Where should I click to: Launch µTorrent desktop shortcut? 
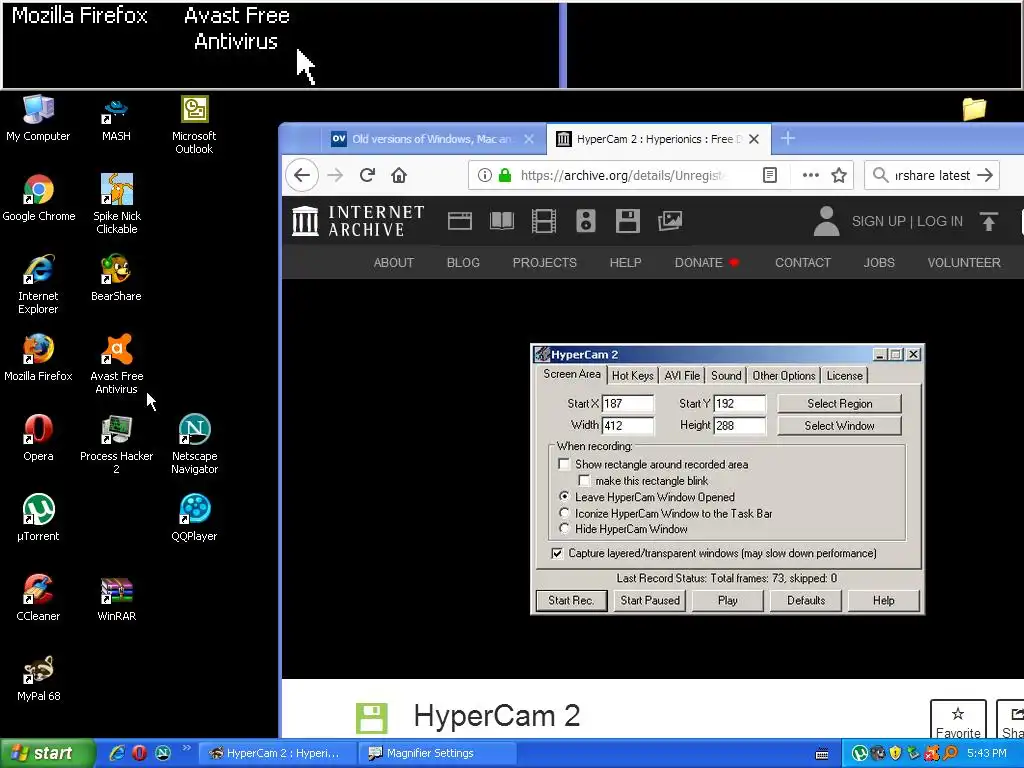[x=38, y=518]
